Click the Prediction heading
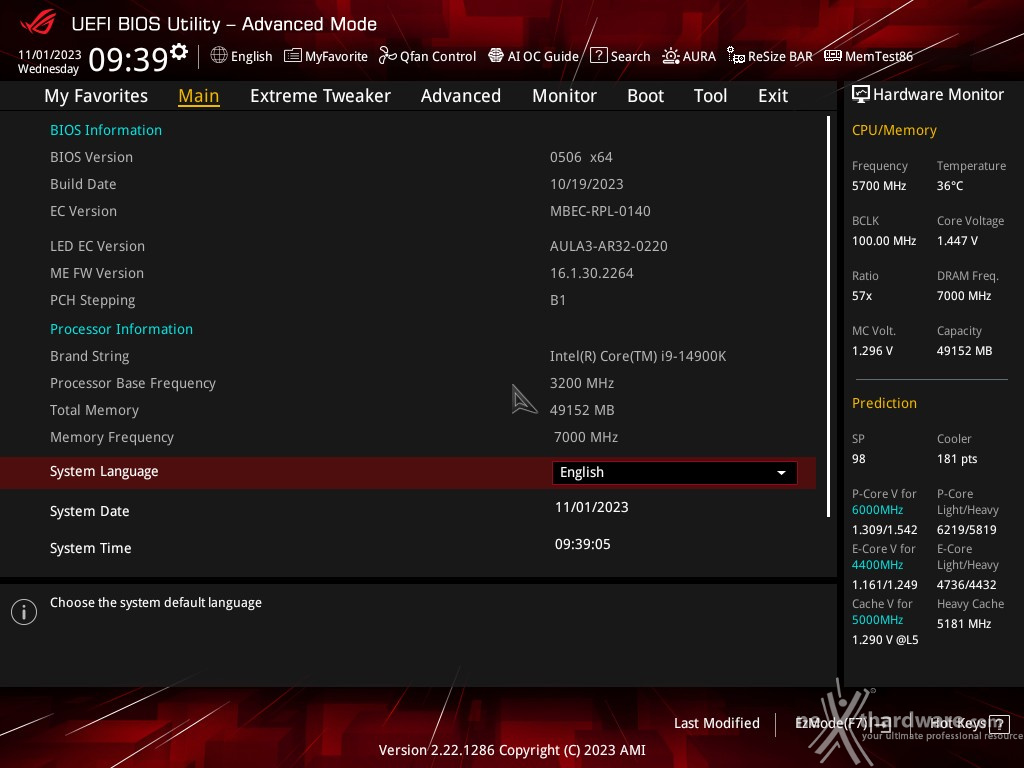 (x=884, y=404)
